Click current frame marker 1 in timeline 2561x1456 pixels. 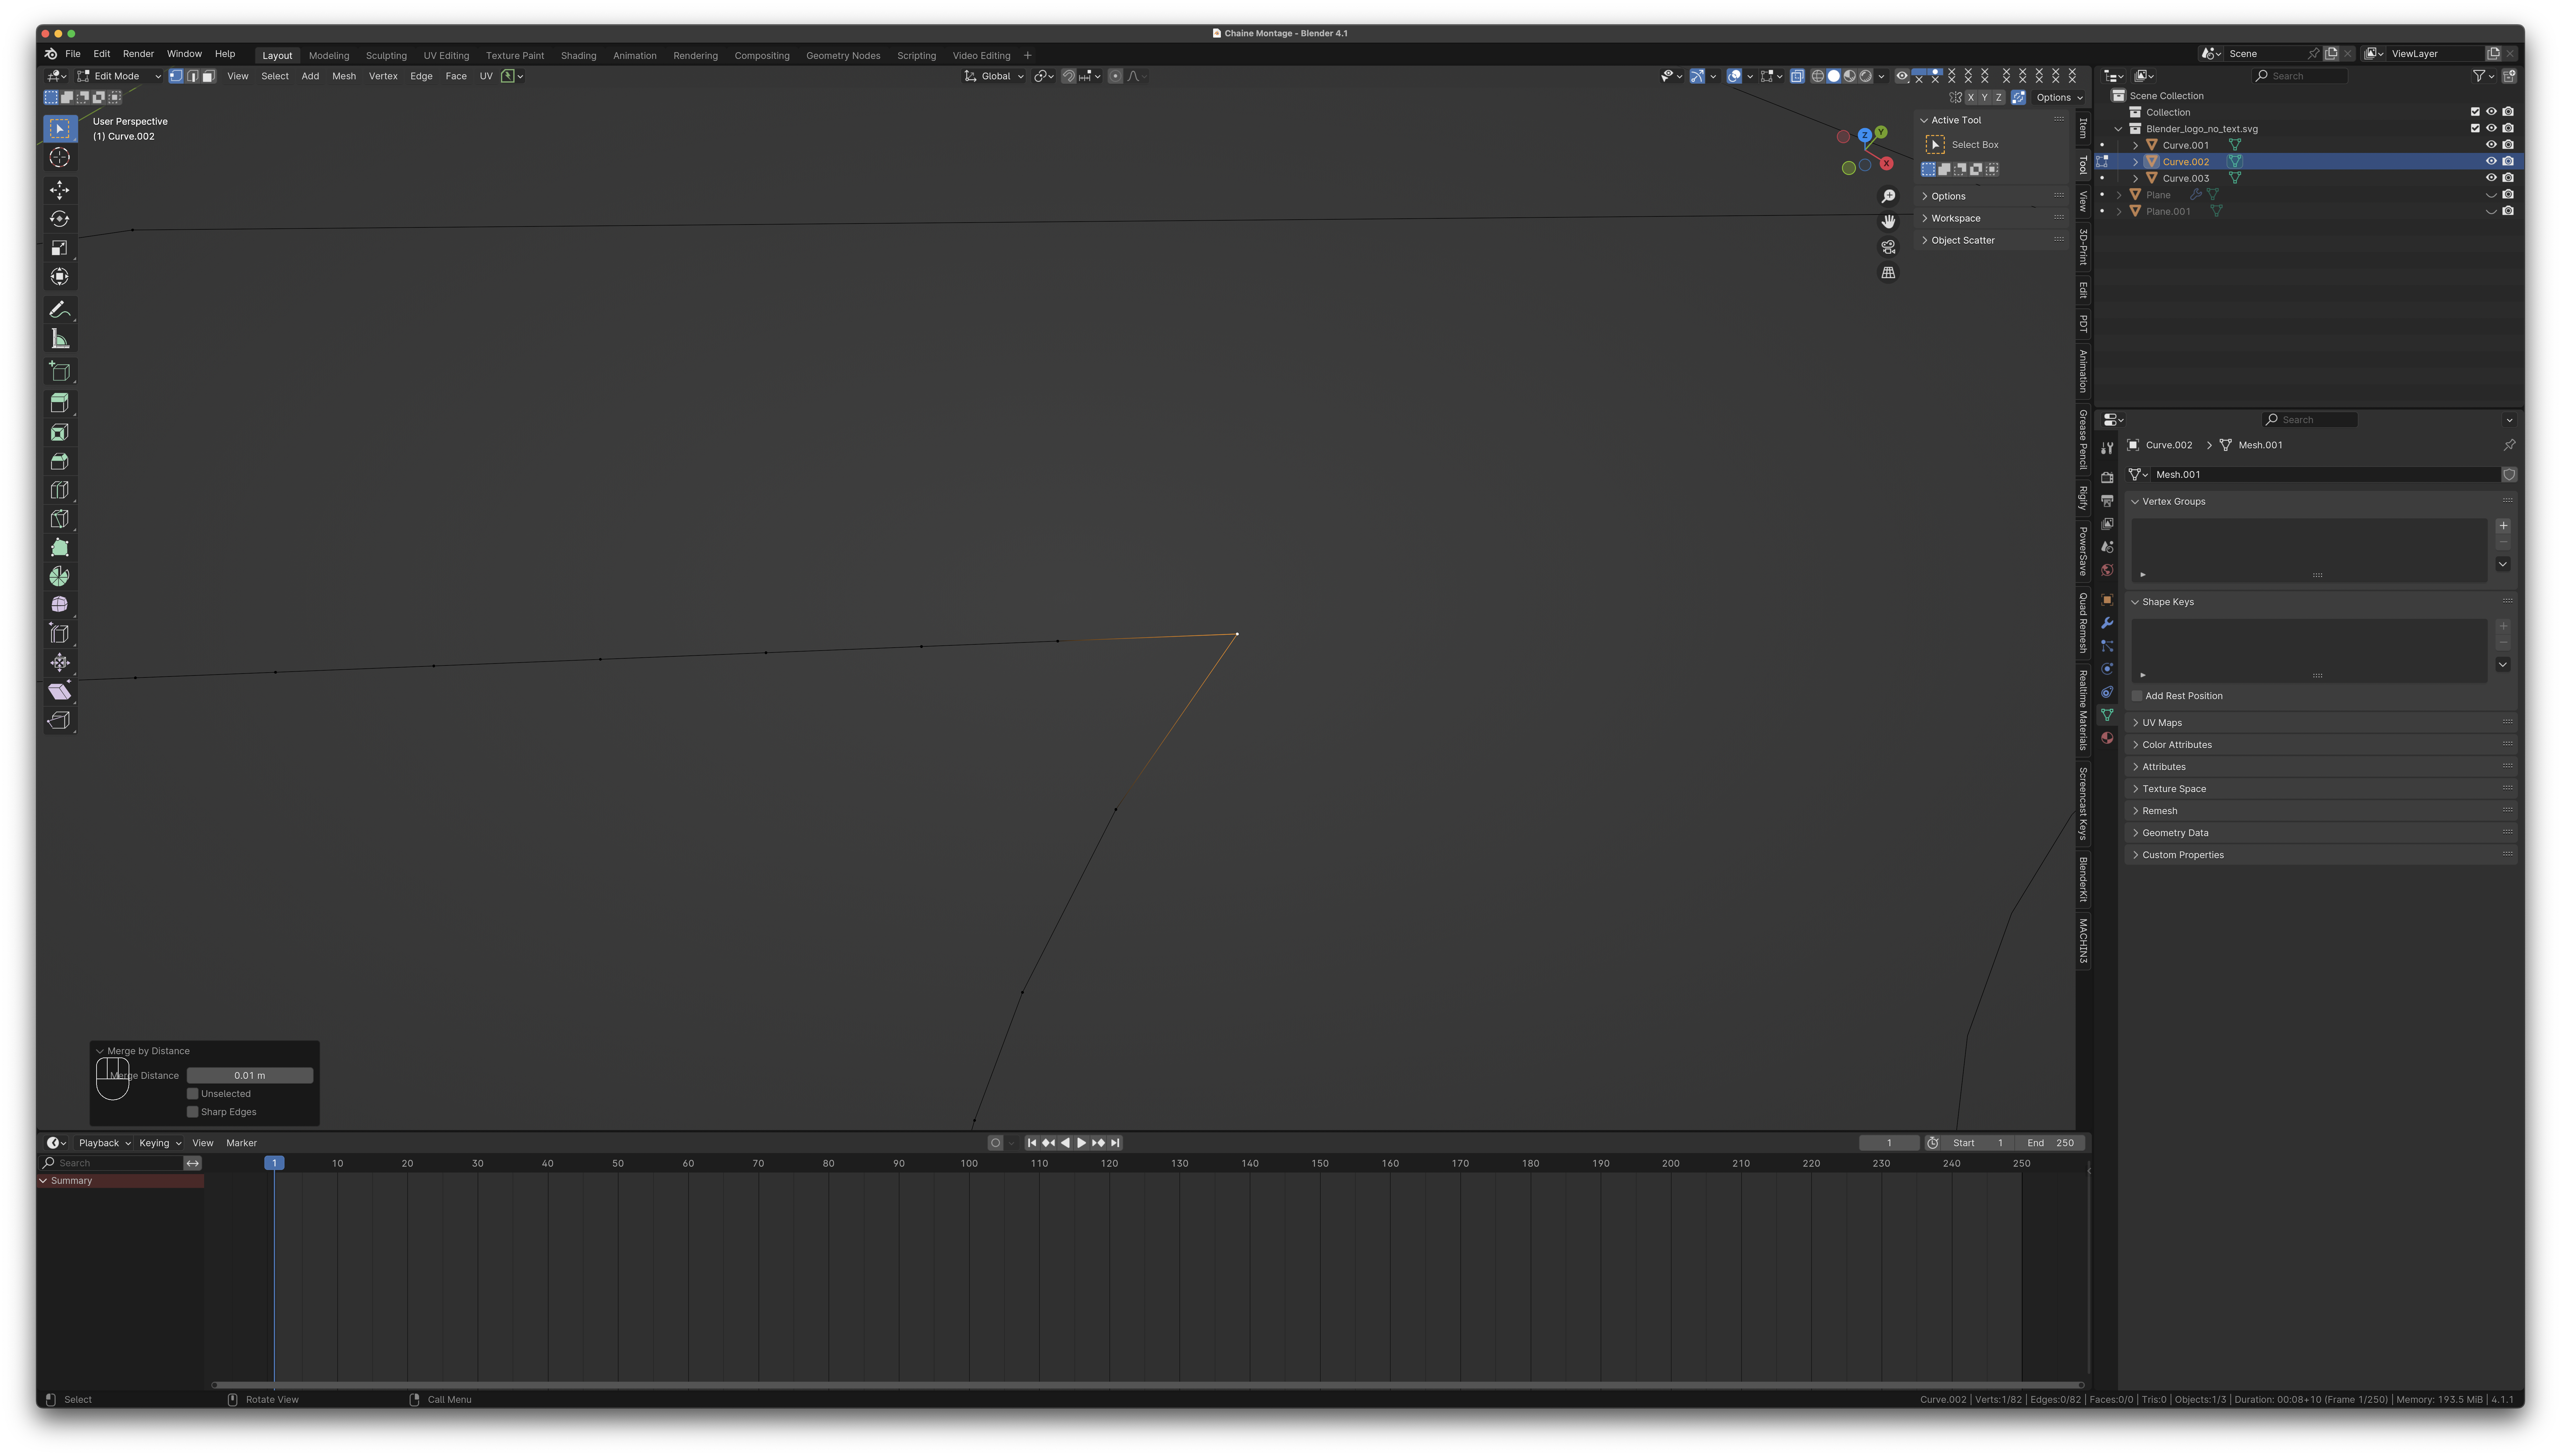274,1163
